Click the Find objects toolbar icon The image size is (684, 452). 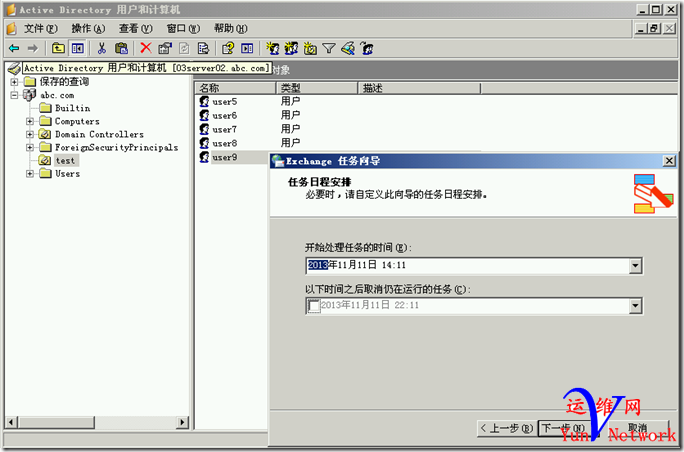coord(348,48)
